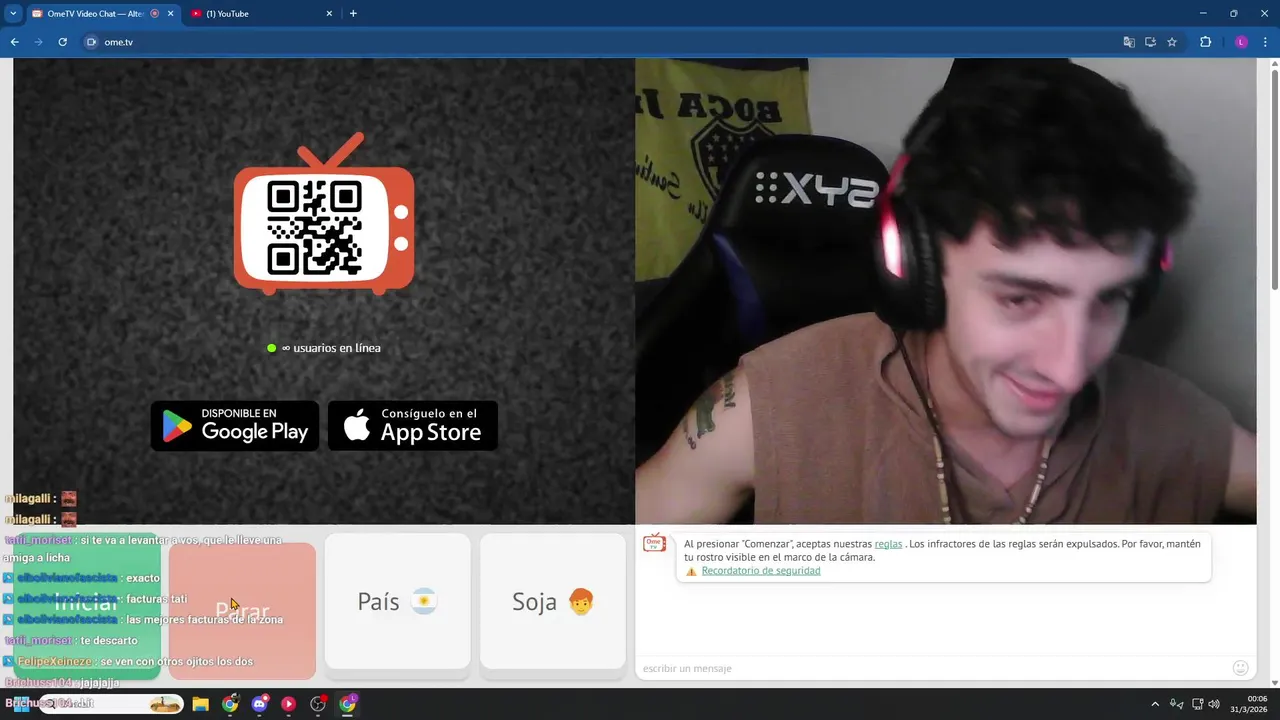
Task: Open the App Store download badge
Action: (x=413, y=426)
